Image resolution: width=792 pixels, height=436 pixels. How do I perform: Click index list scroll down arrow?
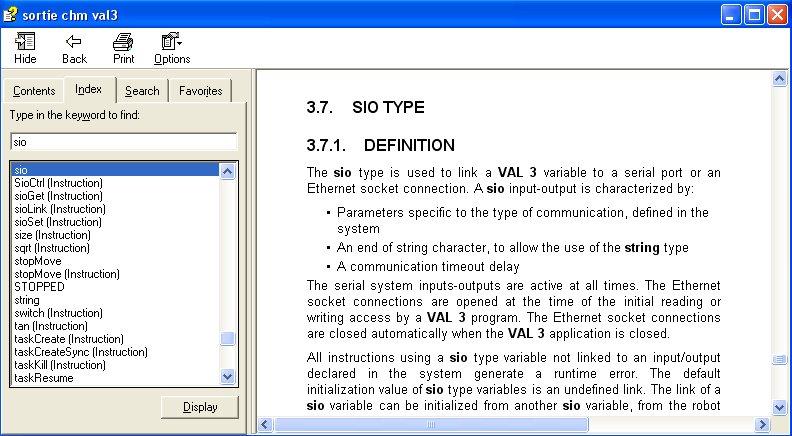pos(227,376)
